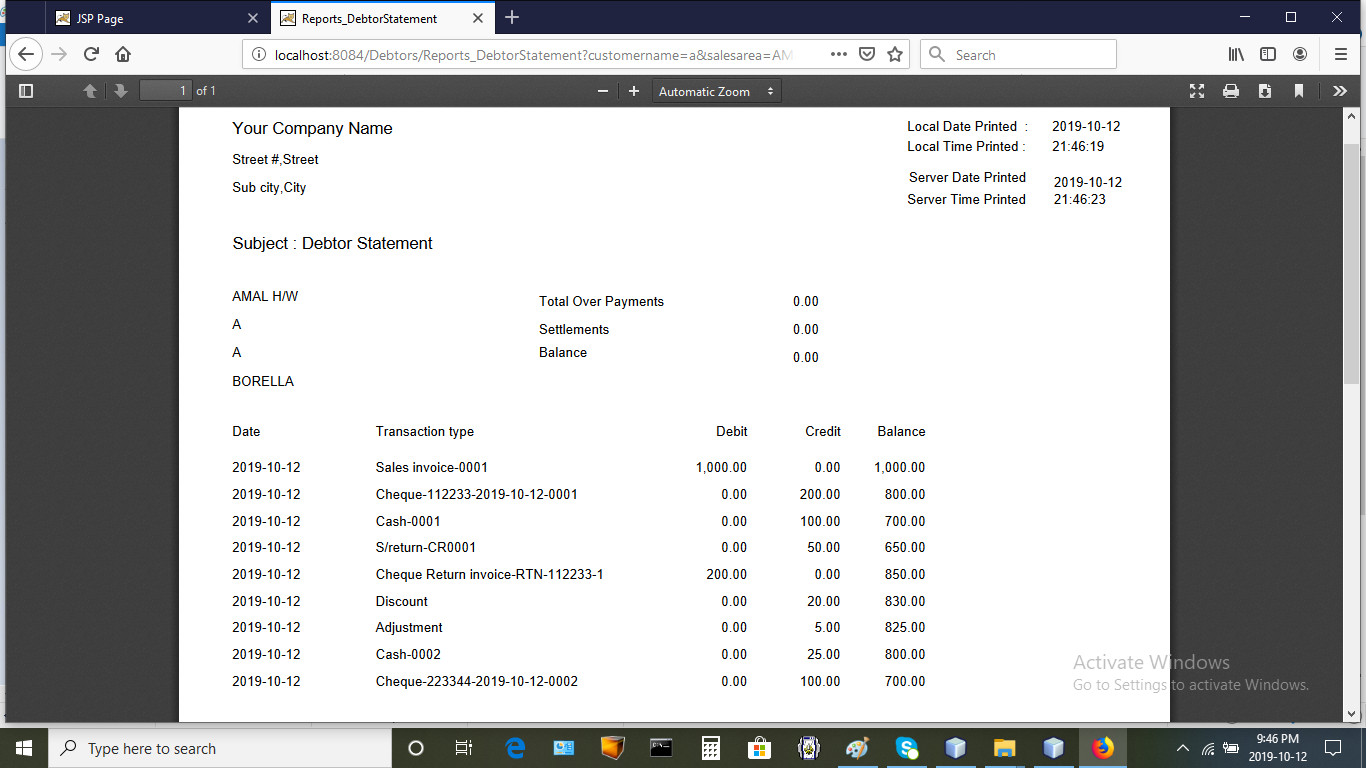The image size is (1366, 768).
Task: Open Calculator from the Windows taskbar
Action: pos(711,748)
